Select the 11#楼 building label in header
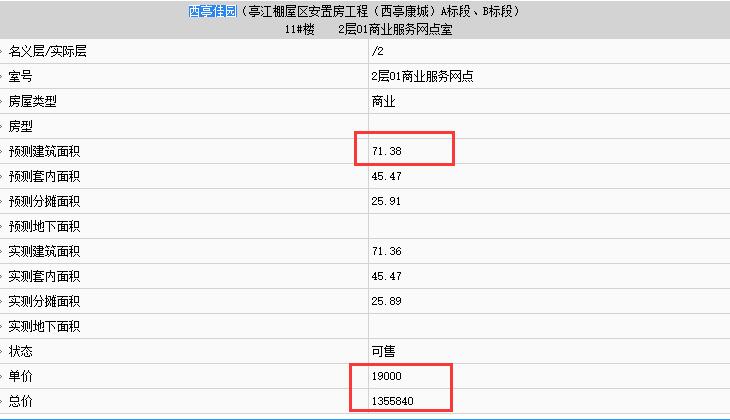This screenshot has width=730, height=420. pos(299,29)
